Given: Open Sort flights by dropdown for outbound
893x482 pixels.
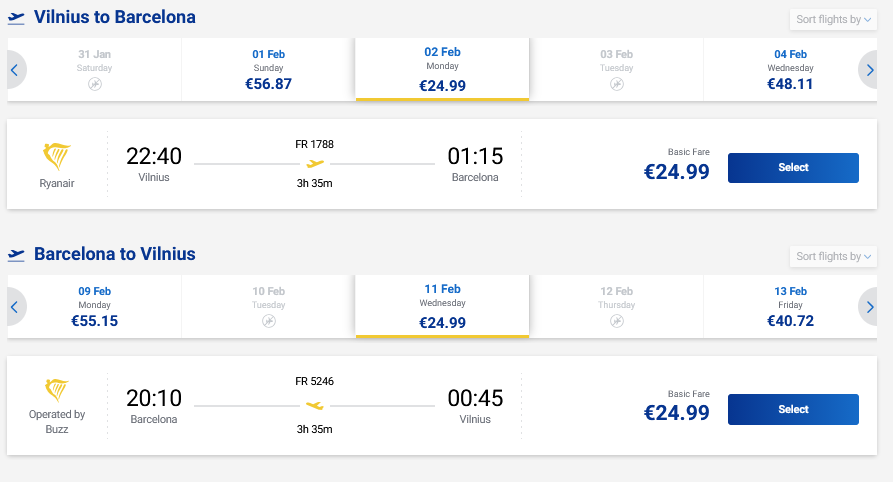Looking at the screenshot, I should click(x=833, y=20).
